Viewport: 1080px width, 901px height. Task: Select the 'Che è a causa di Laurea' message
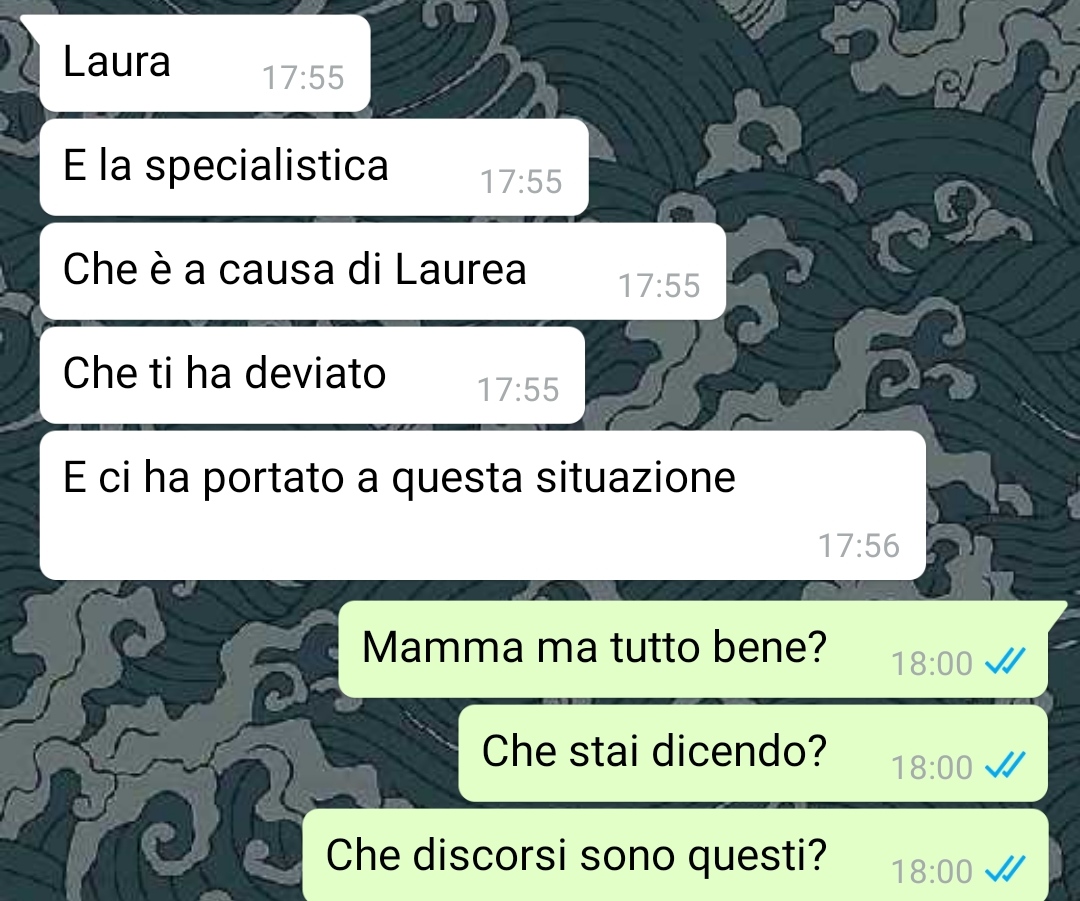pyautogui.click(x=383, y=271)
